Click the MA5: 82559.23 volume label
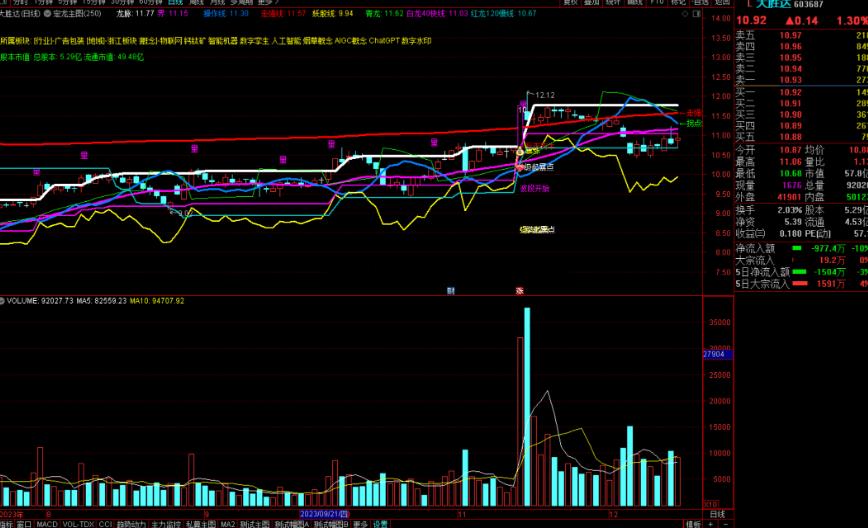Screen dimensions: 868x528 (x=101, y=301)
